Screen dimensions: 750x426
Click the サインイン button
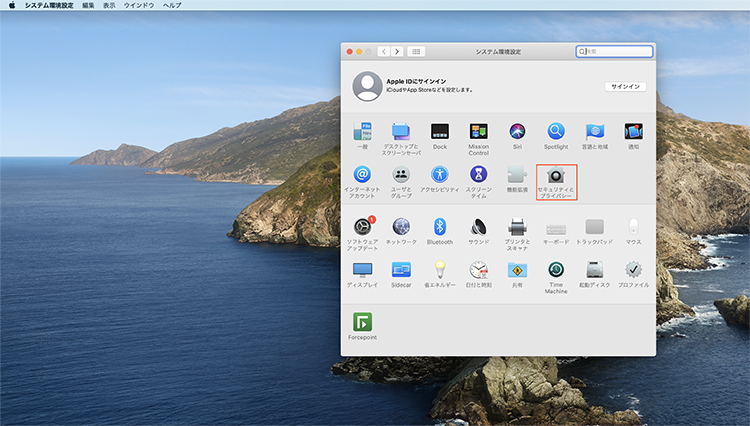tap(625, 87)
